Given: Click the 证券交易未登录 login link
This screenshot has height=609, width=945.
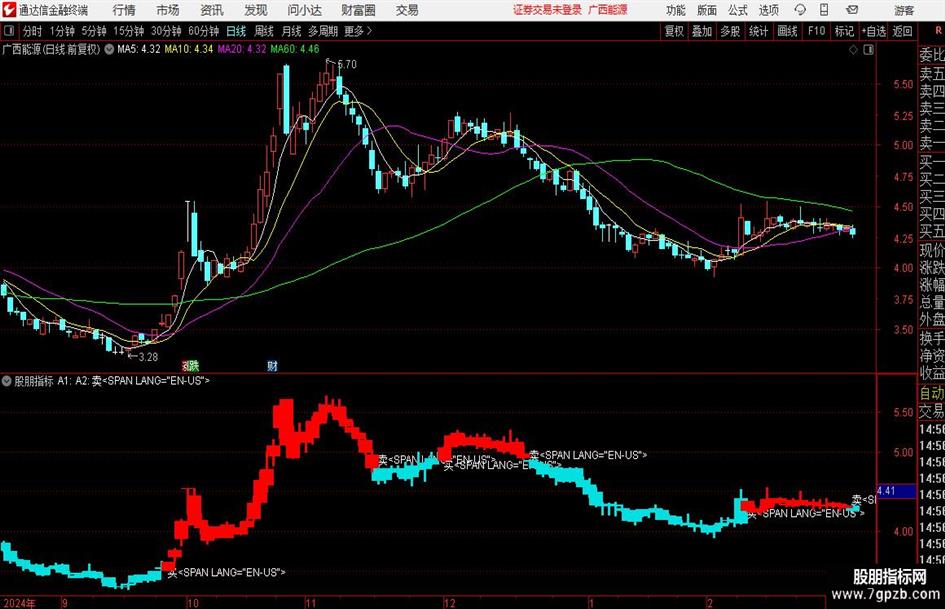Looking at the screenshot, I should [547, 10].
